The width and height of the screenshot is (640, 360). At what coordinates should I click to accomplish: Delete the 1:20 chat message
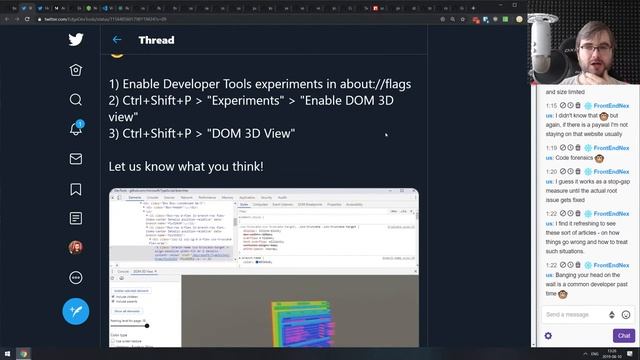(x=578, y=171)
